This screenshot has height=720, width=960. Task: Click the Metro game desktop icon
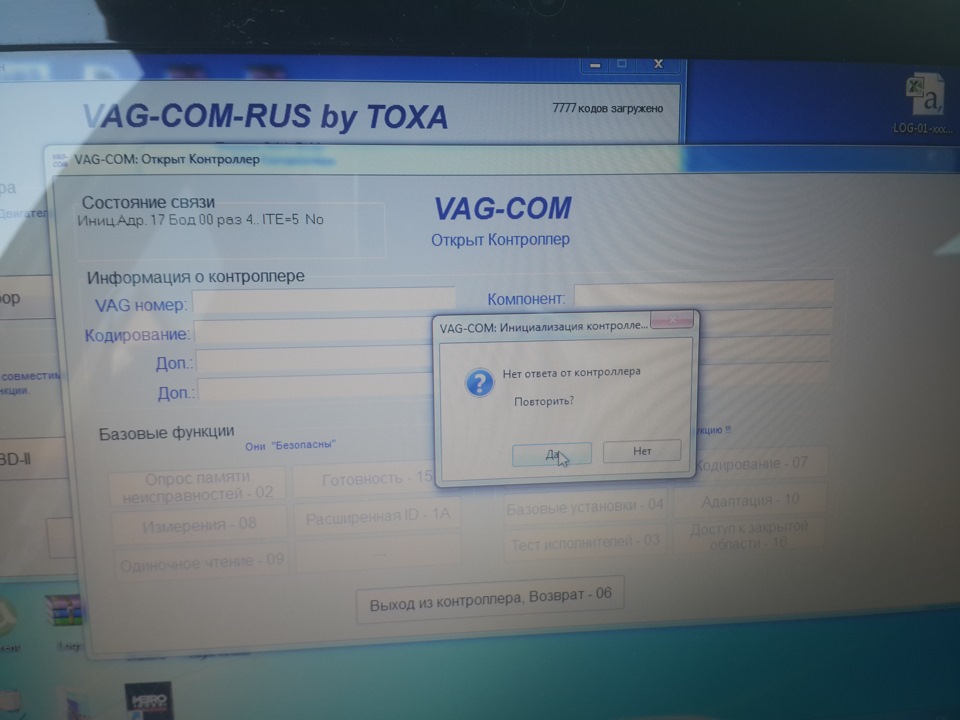(x=148, y=700)
